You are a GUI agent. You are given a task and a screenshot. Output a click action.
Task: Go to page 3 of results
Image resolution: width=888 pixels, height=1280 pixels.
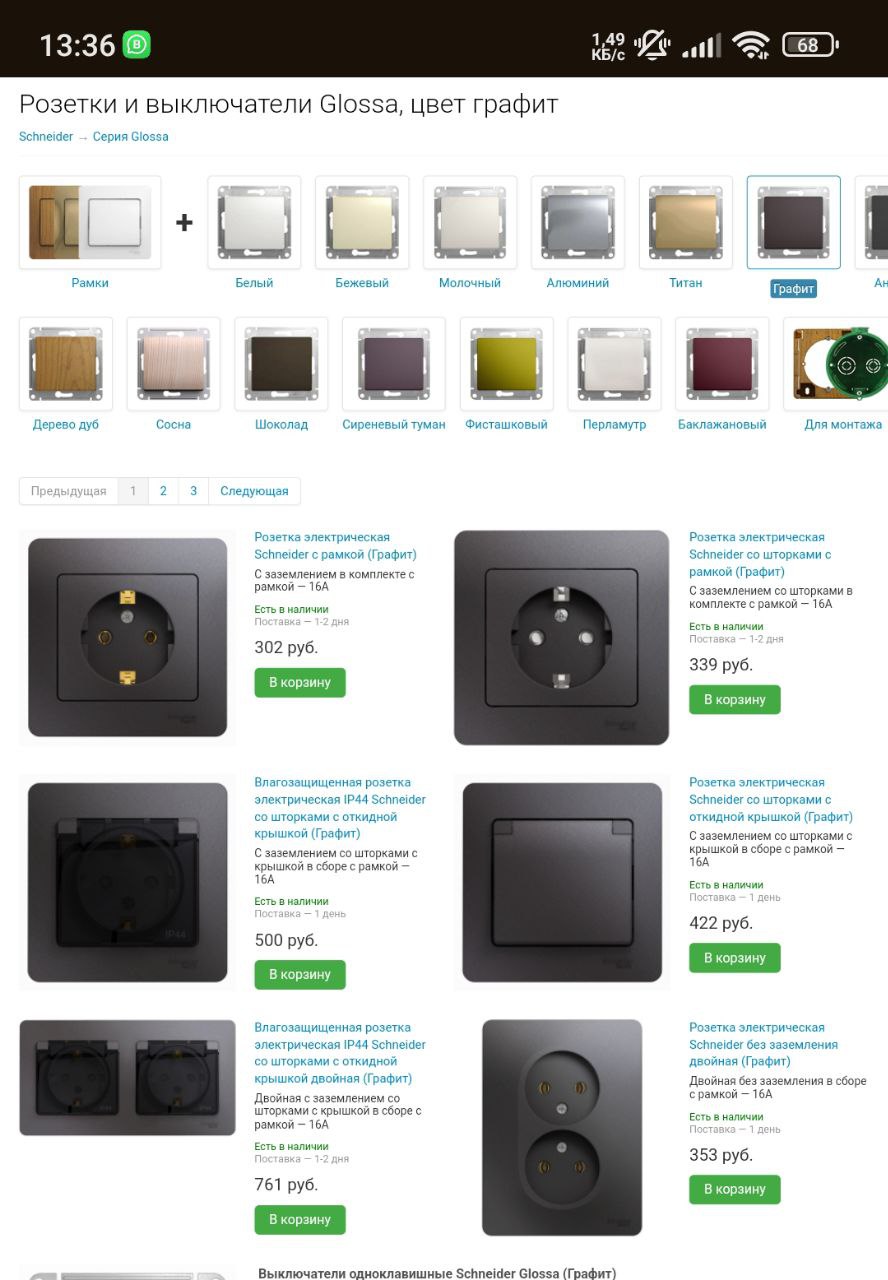pyautogui.click(x=193, y=491)
